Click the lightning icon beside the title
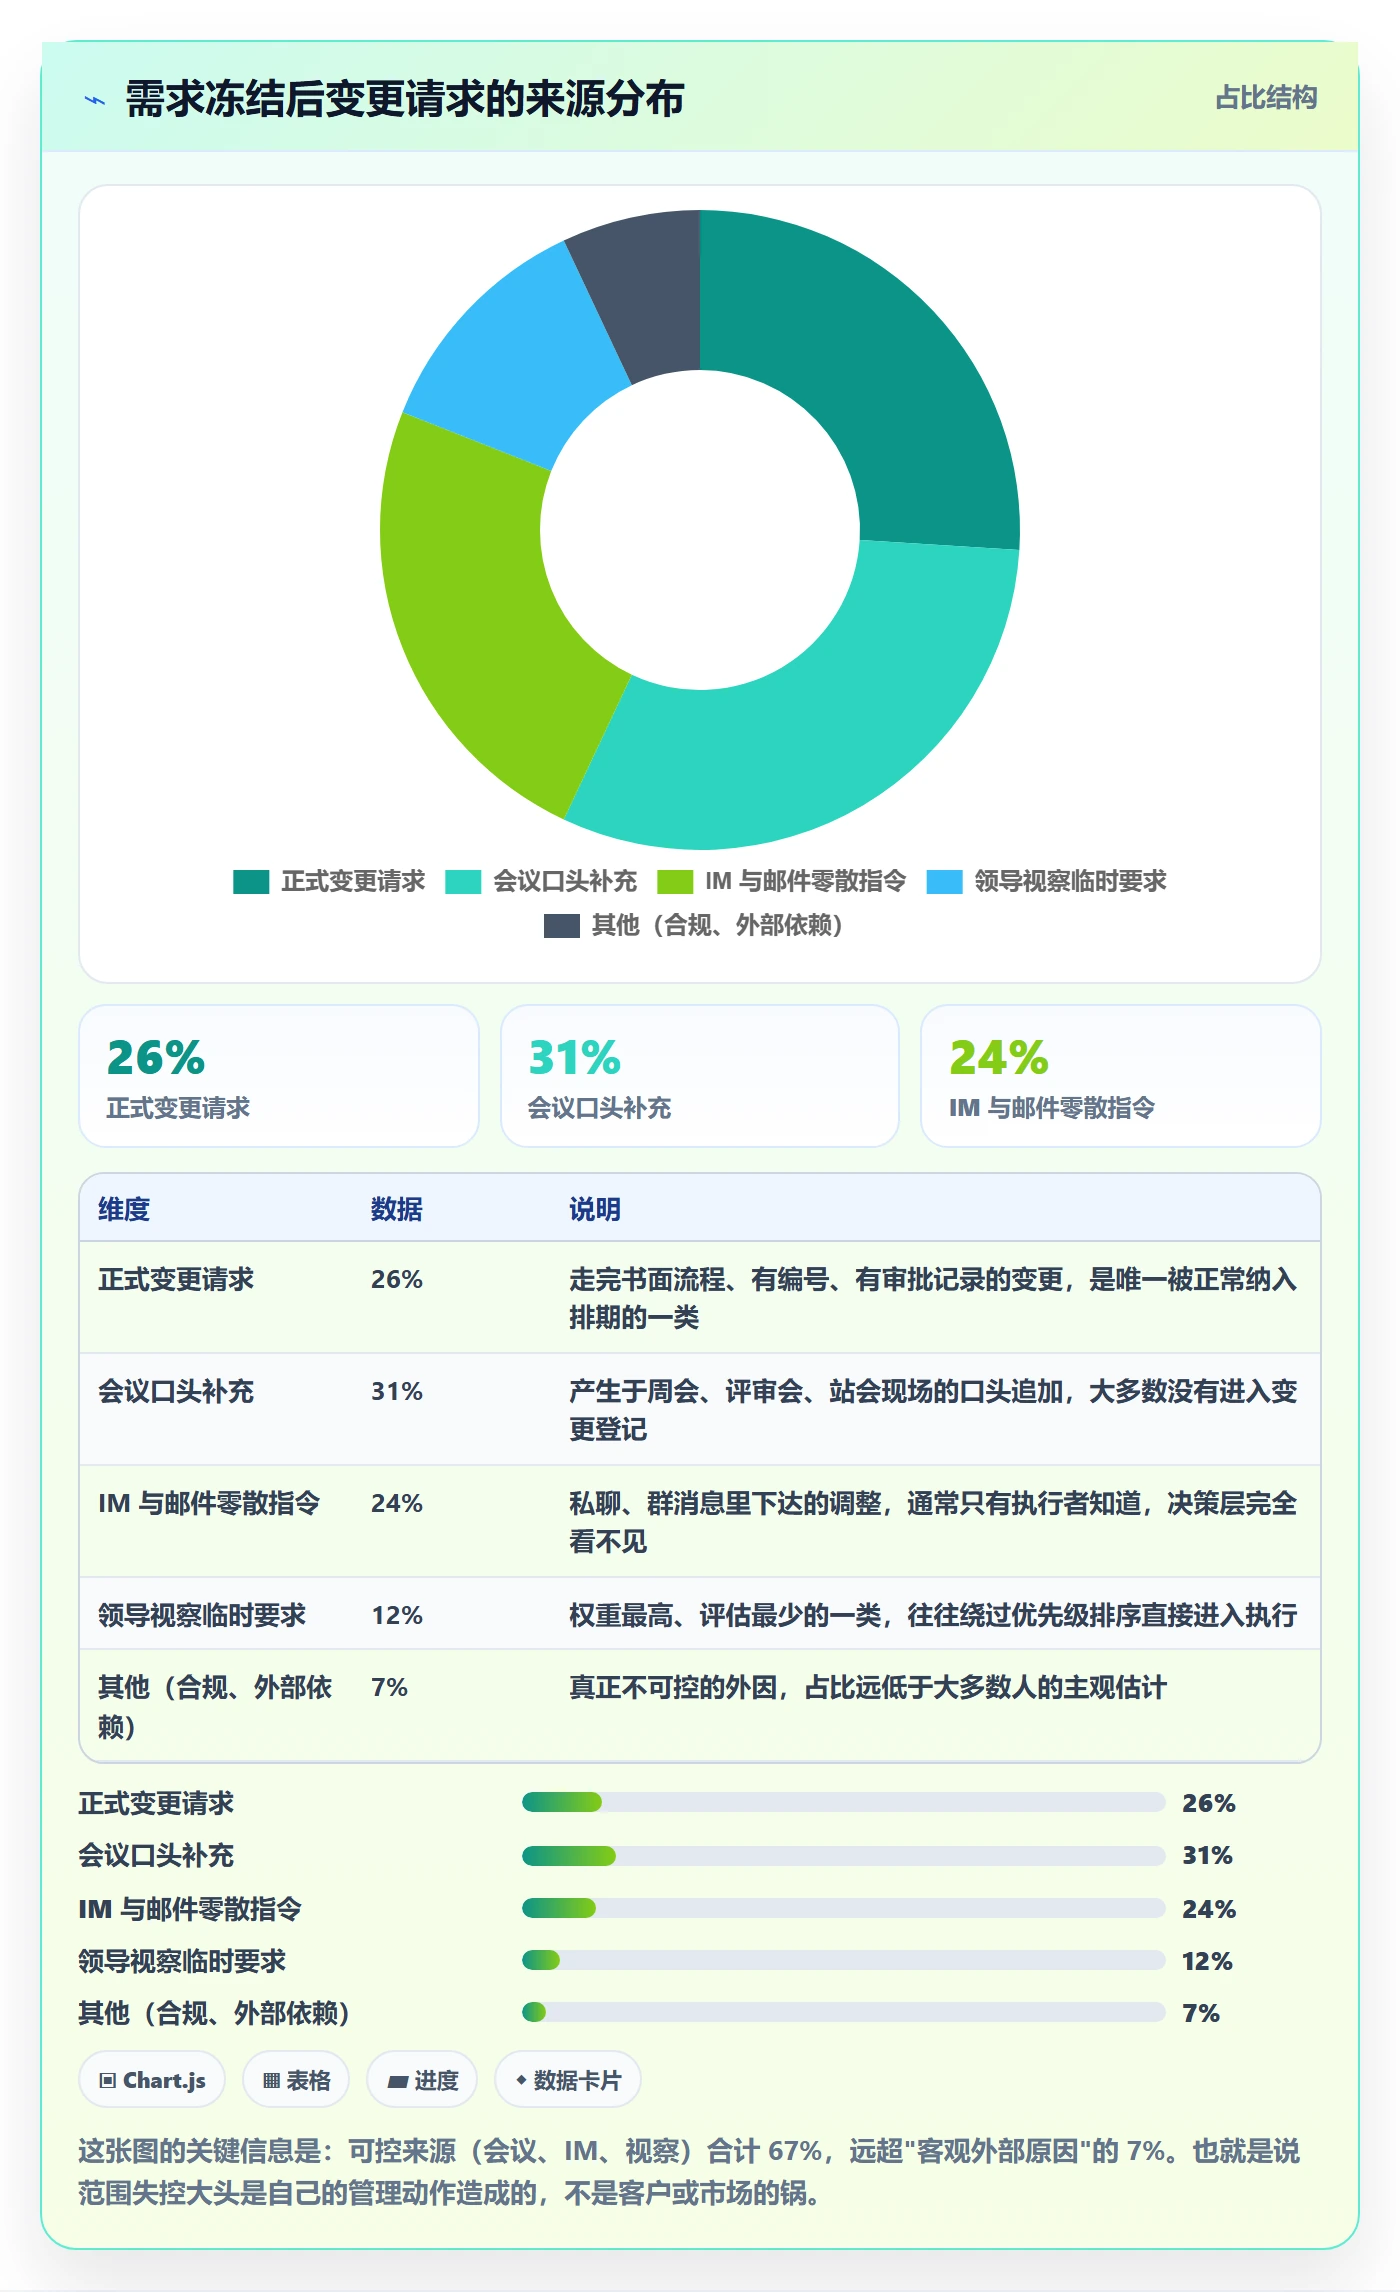 [95, 100]
